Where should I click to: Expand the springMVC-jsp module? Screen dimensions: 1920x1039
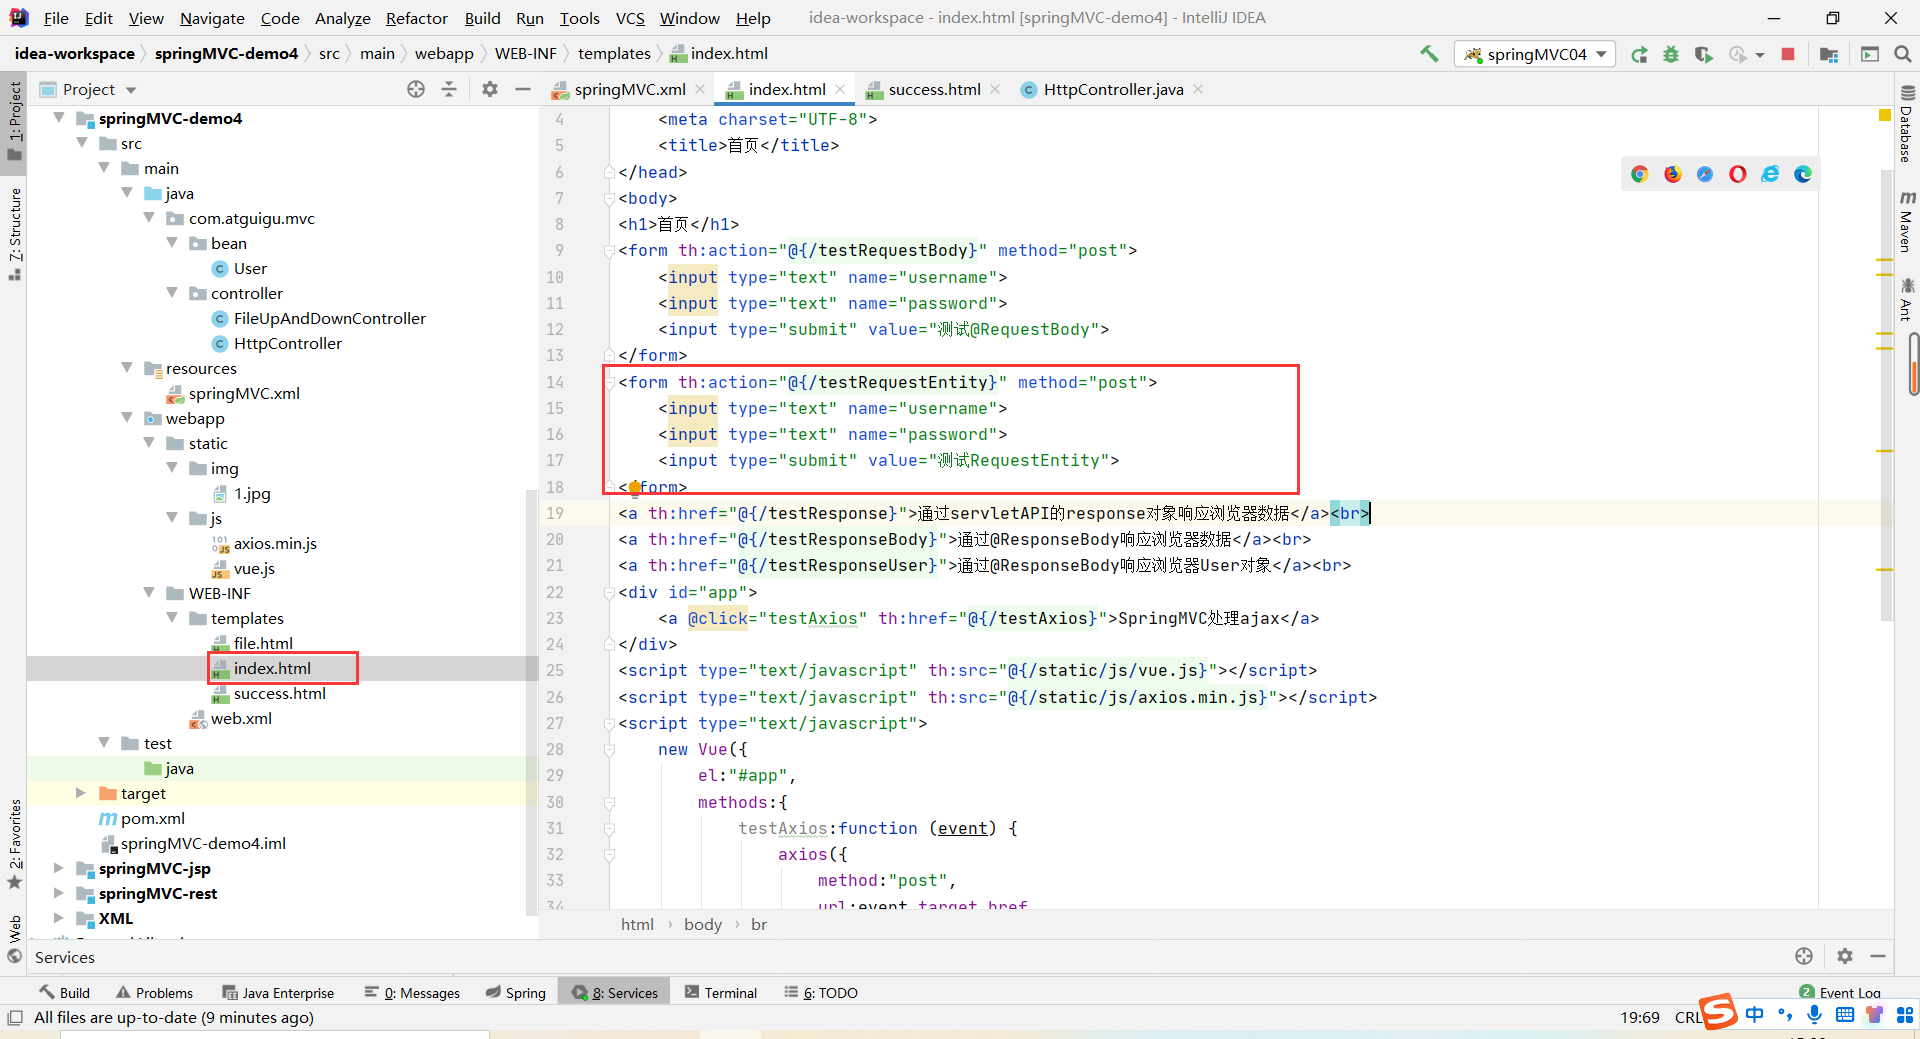(59, 868)
